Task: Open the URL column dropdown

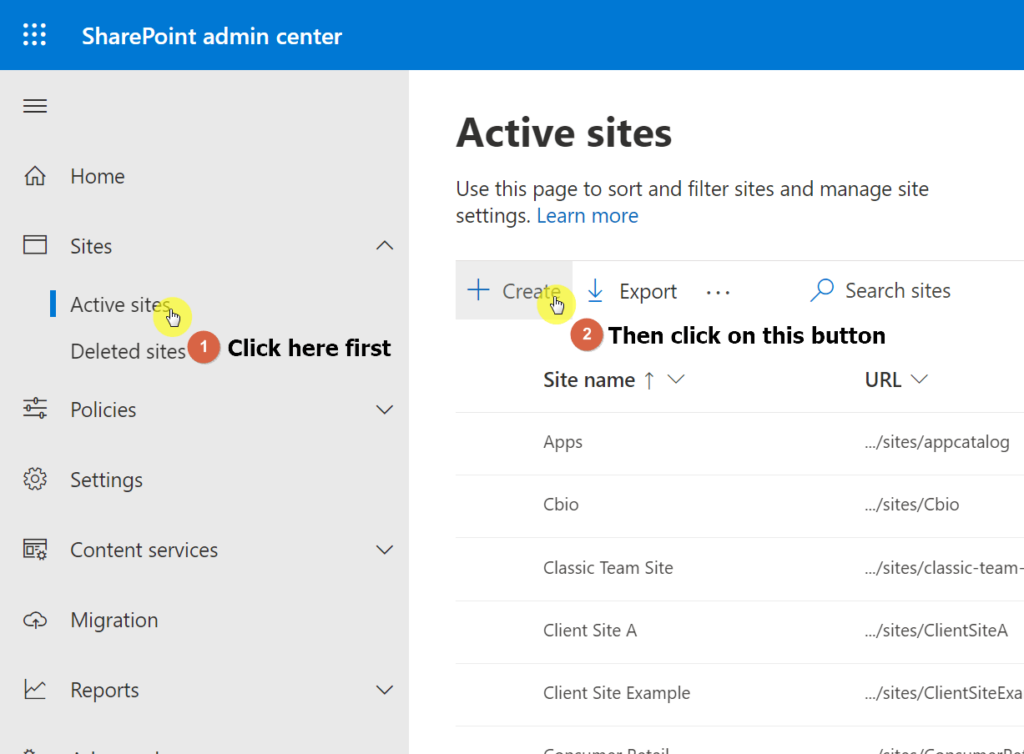Action: tap(919, 379)
